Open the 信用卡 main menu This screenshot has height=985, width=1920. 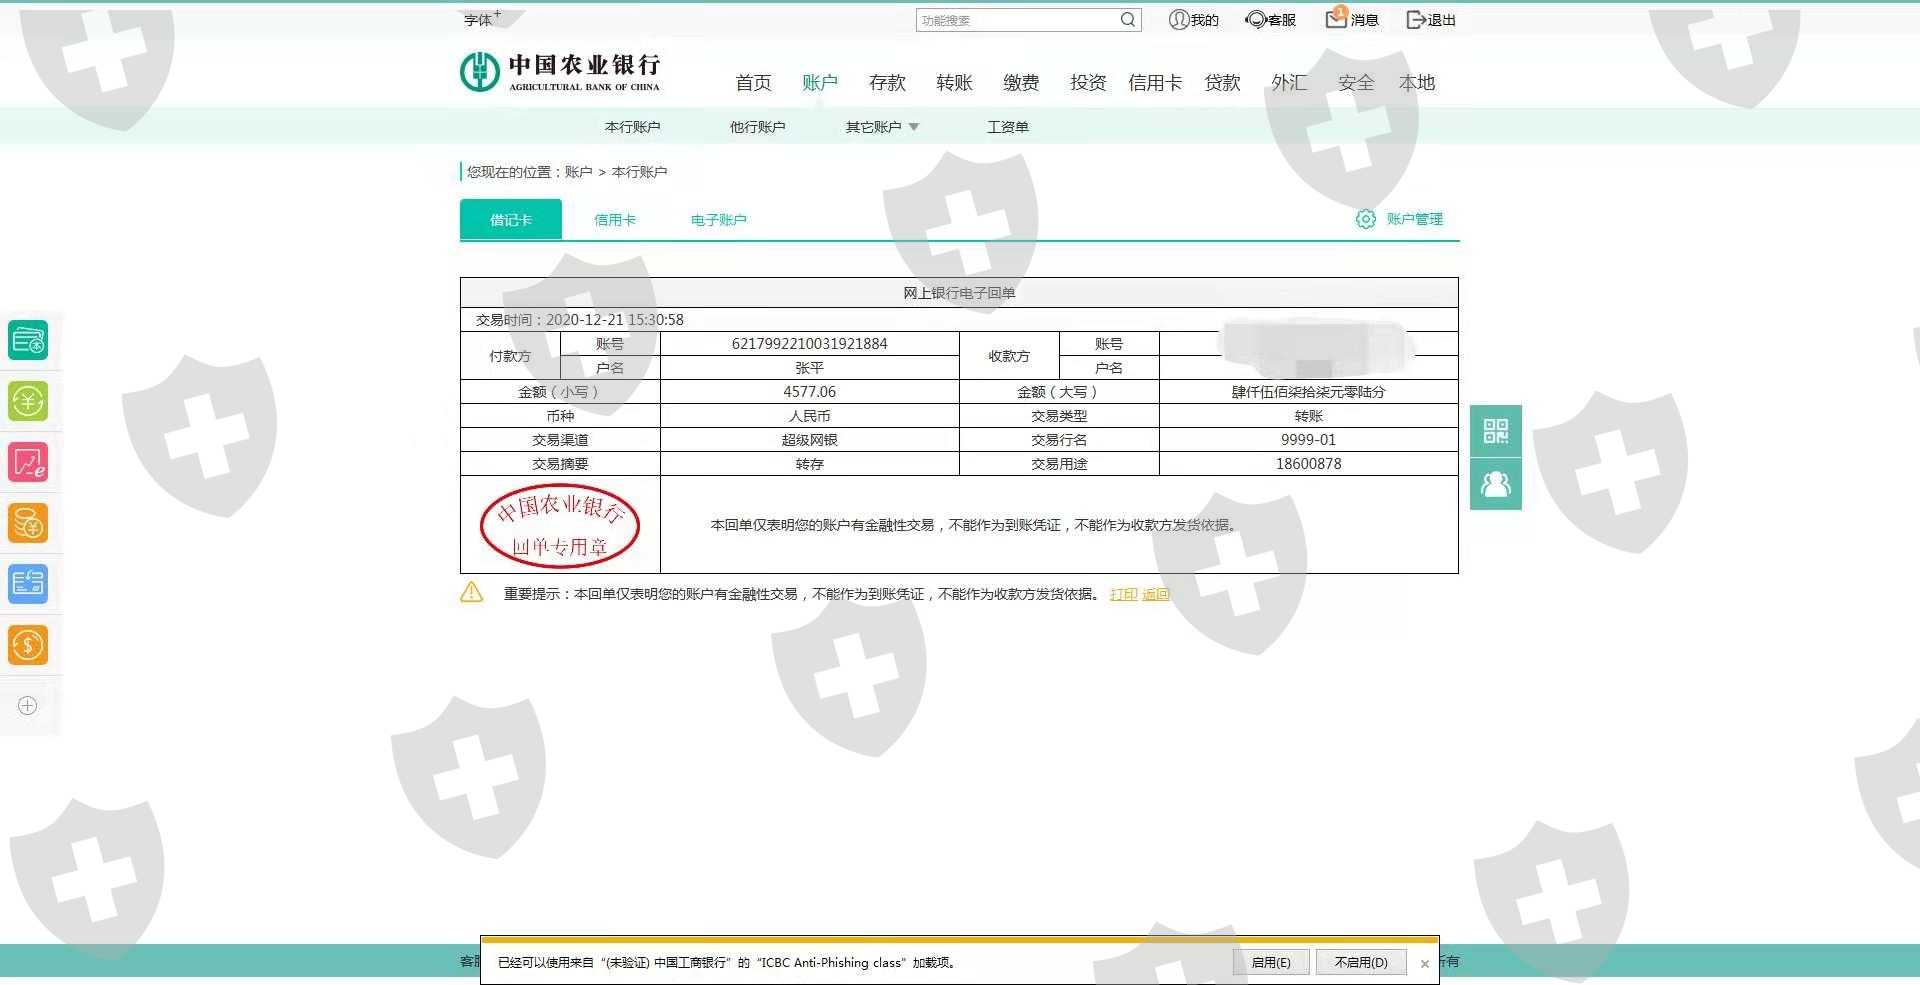(1155, 83)
